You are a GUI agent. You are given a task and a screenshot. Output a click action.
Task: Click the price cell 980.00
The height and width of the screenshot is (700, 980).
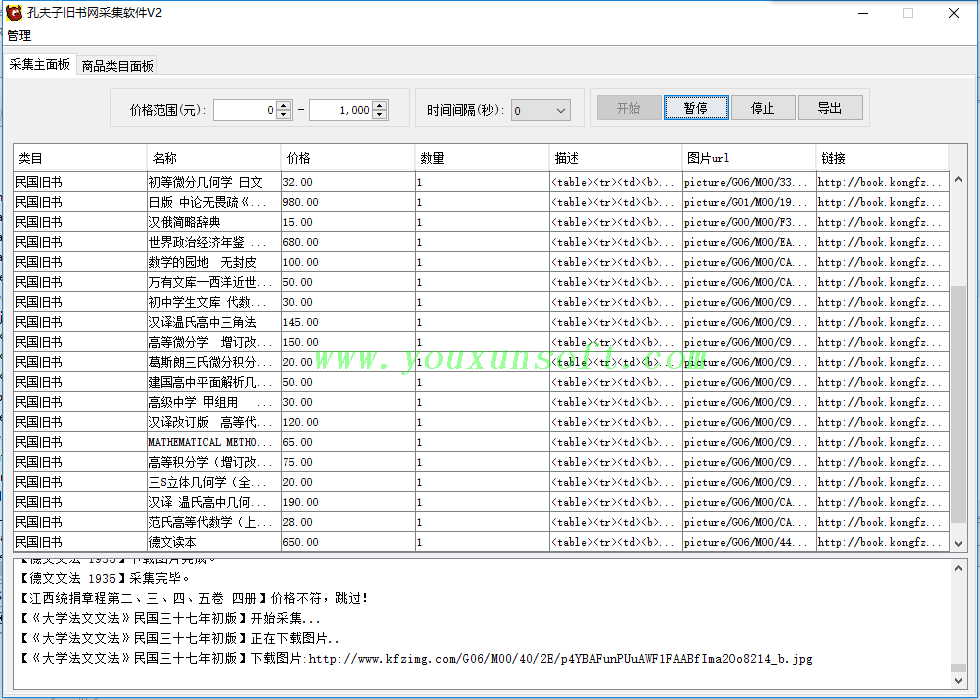pyautogui.click(x=348, y=202)
